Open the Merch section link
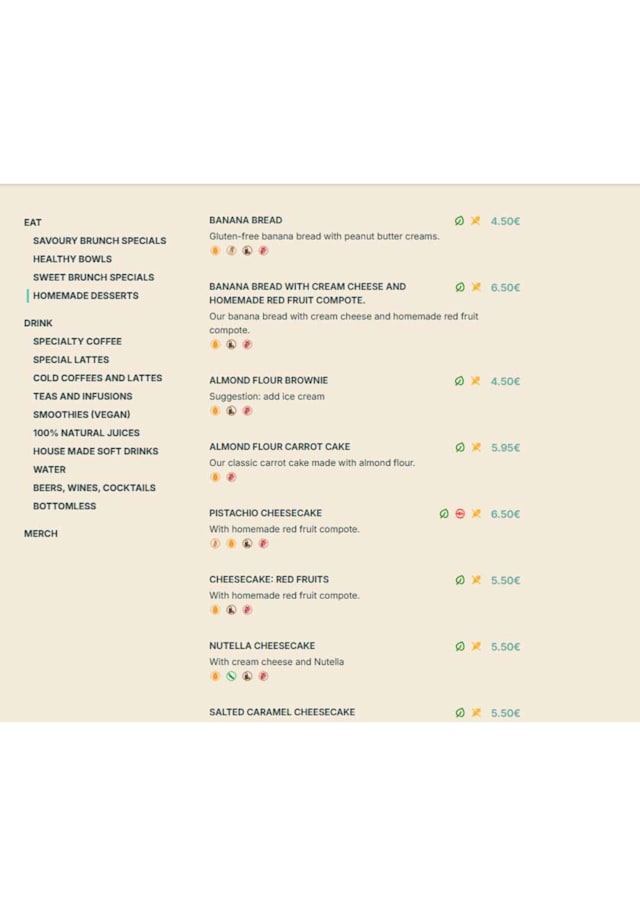Image resolution: width=640 pixels, height=906 pixels. pyautogui.click(x=41, y=534)
